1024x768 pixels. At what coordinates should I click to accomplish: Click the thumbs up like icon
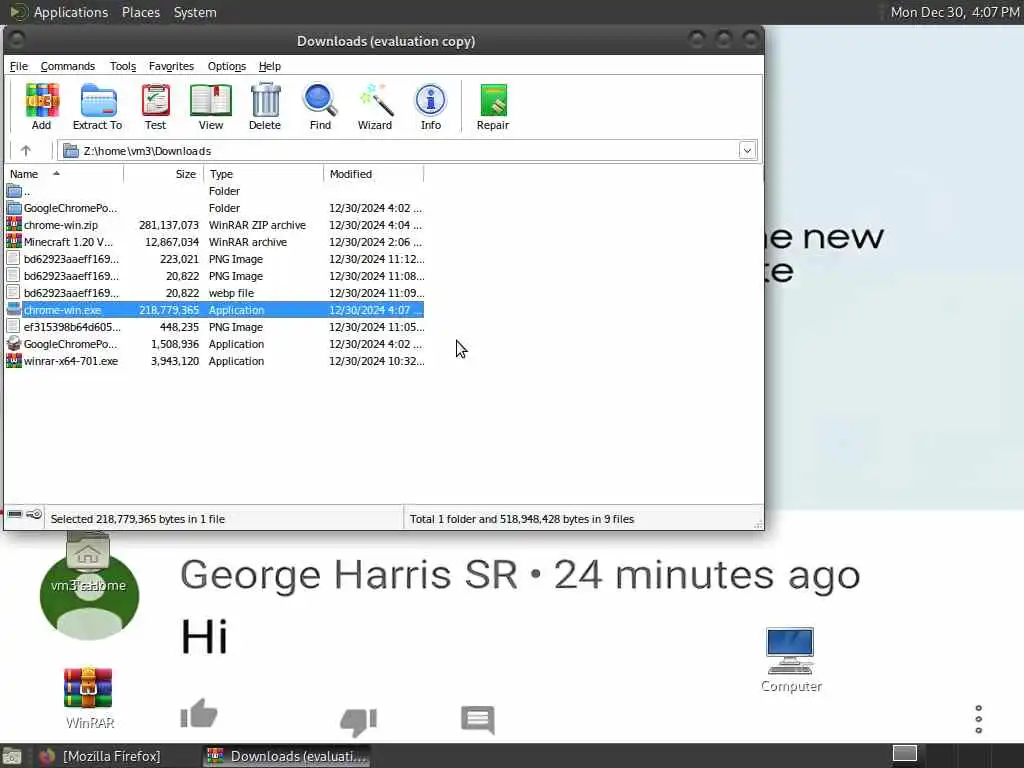click(x=199, y=713)
